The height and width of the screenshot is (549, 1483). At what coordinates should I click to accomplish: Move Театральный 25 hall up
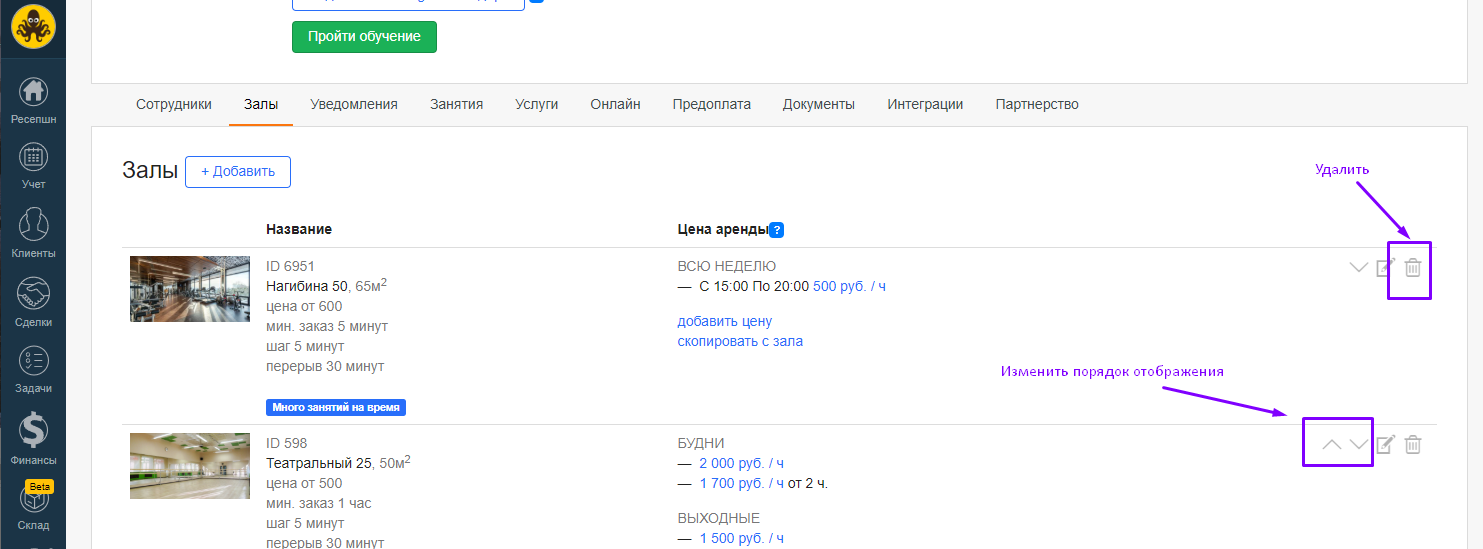(x=1331, y=445)
